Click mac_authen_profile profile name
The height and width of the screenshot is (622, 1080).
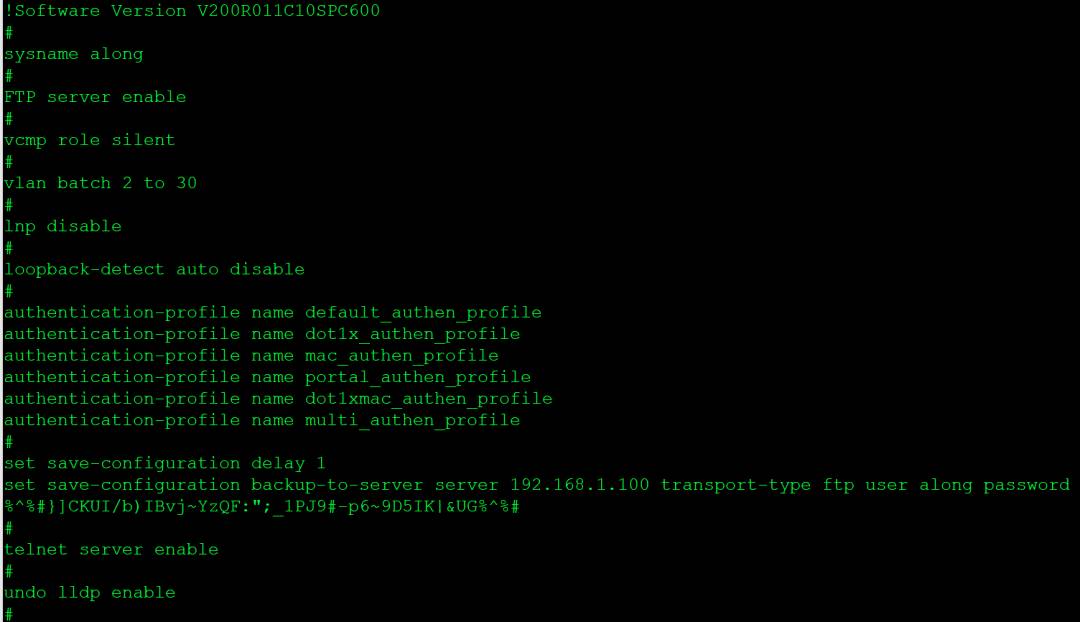[402, 356]
